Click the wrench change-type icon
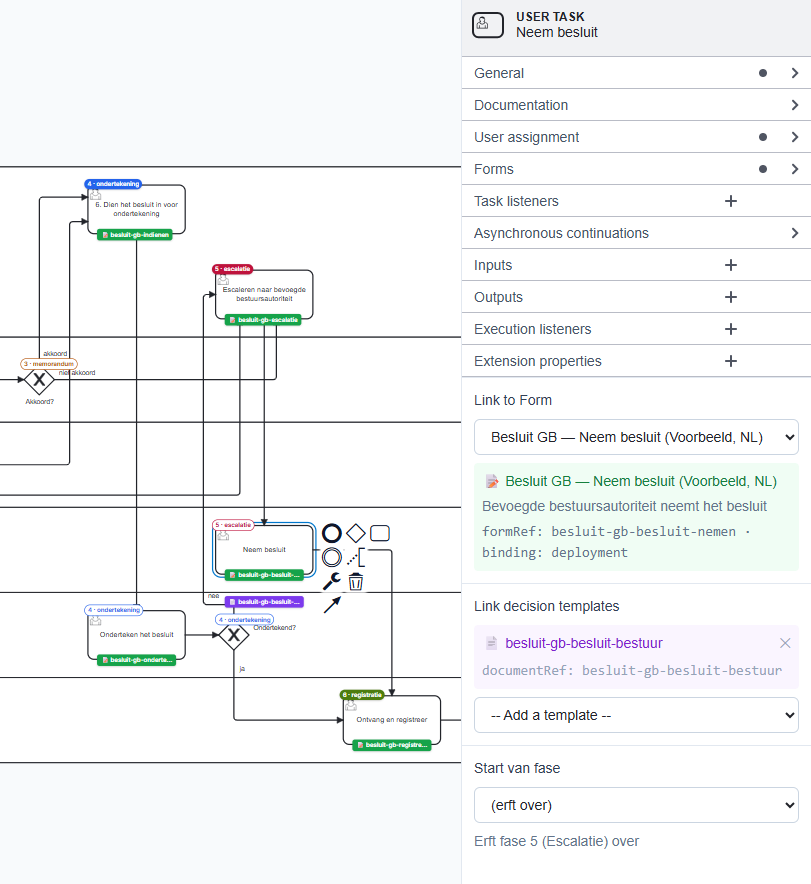 point(331,581)
